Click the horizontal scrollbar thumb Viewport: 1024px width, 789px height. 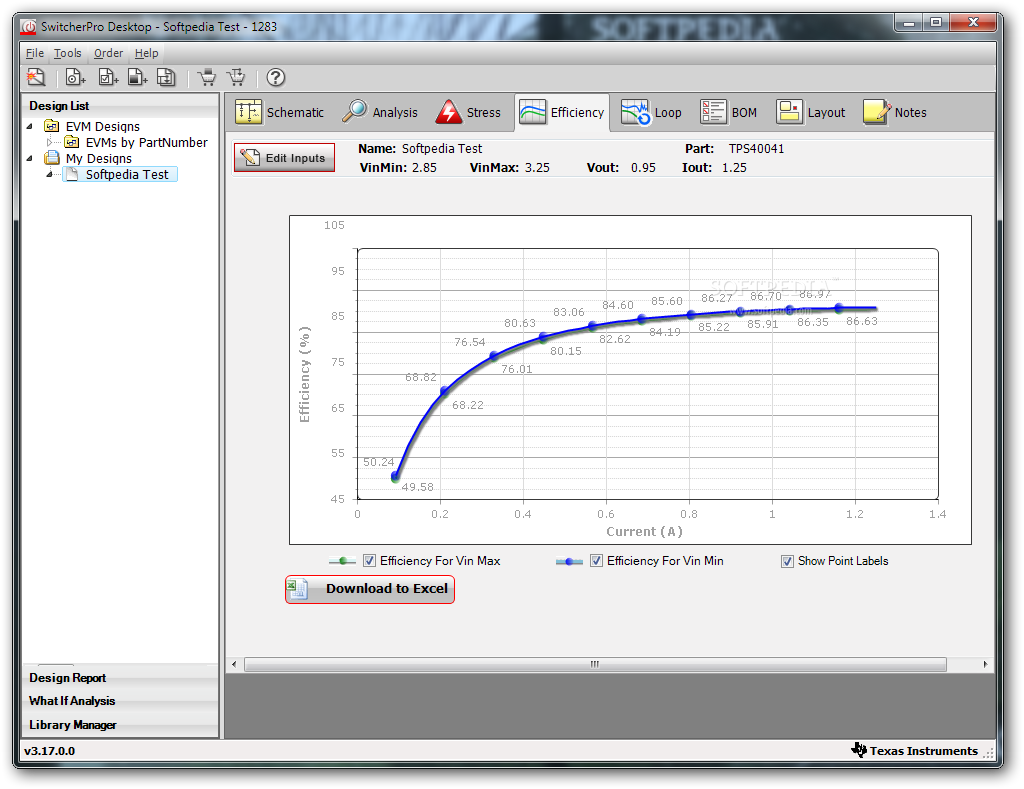coord(595,664)
